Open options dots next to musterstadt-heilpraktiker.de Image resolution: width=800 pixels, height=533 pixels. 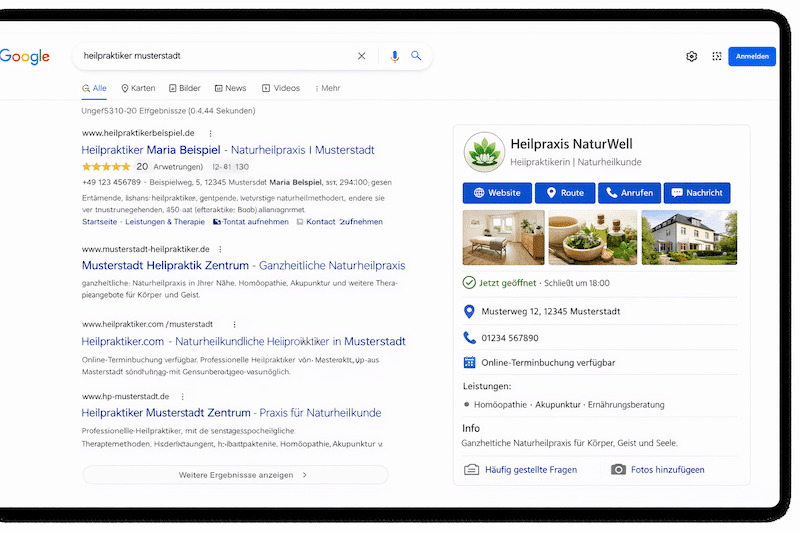[220, 249]
